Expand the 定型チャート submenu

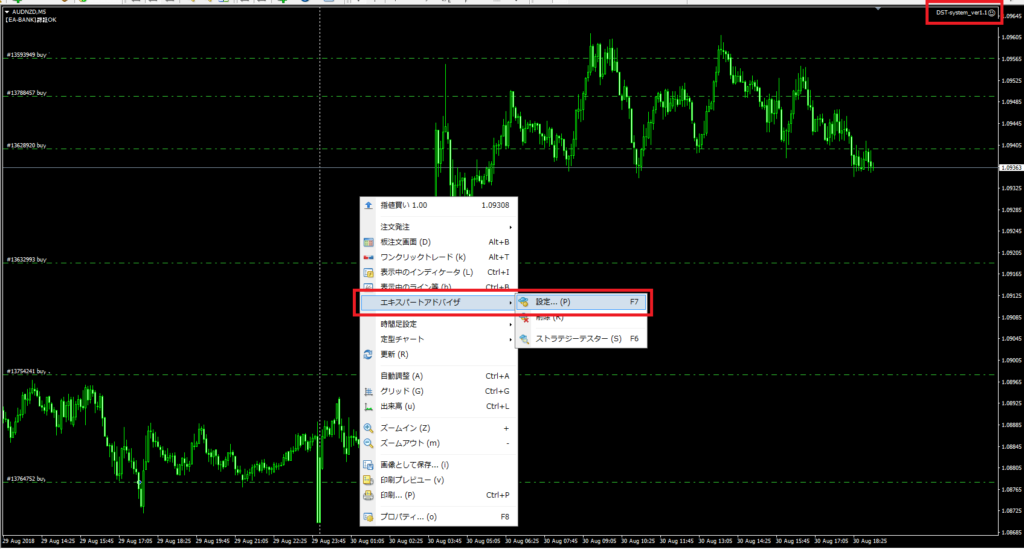(438, 339)
